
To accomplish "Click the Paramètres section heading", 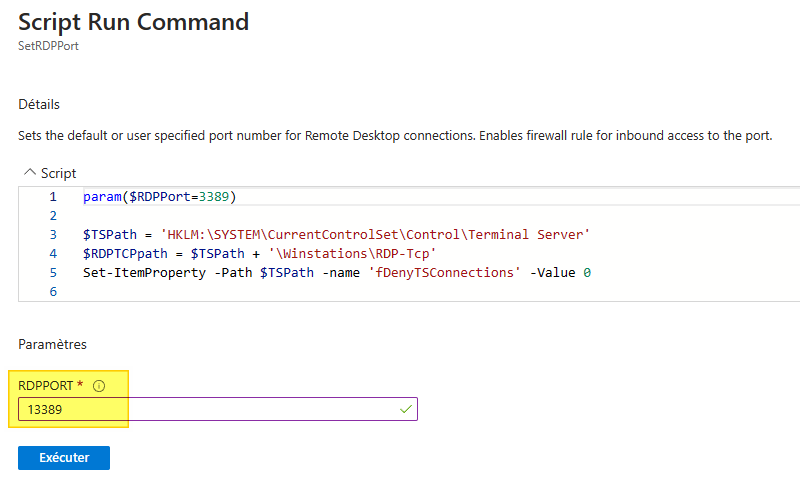I will coord(52,344).
